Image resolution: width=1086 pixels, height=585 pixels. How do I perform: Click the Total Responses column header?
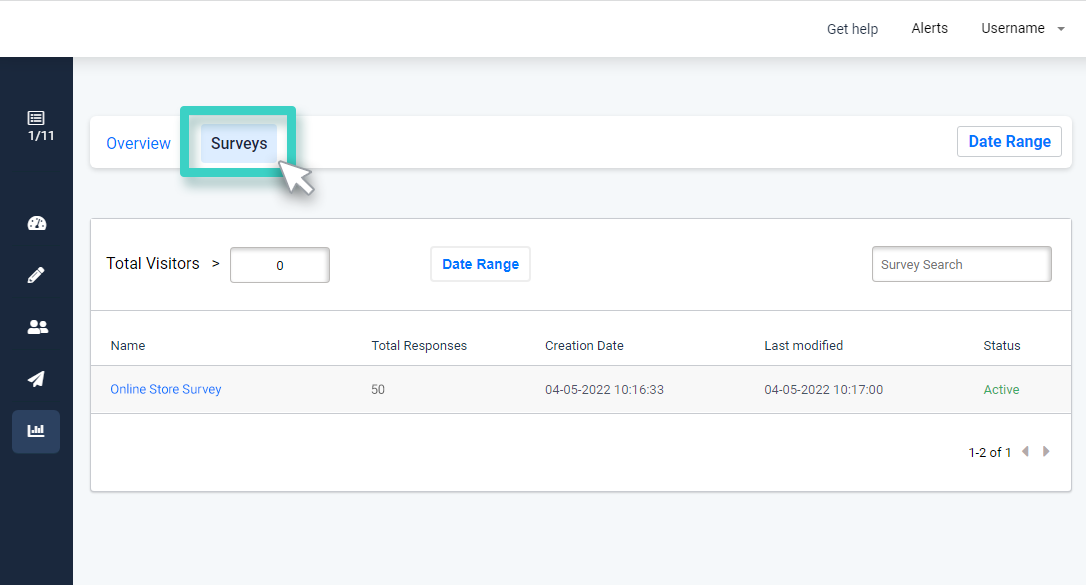tap(419, 345)
